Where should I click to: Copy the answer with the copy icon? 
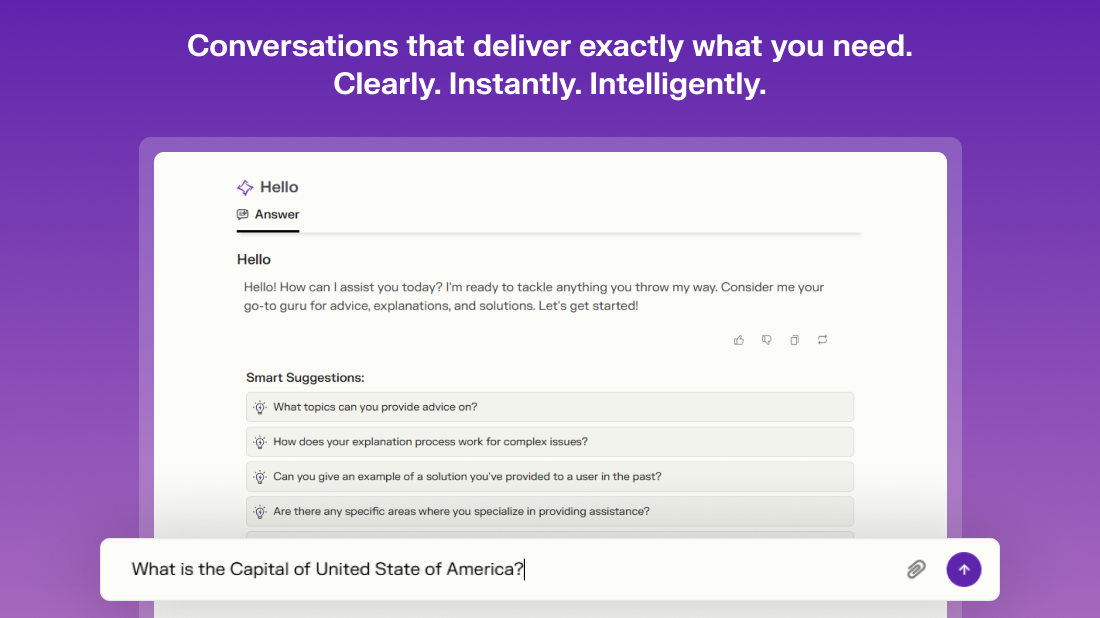pos(794,340)
